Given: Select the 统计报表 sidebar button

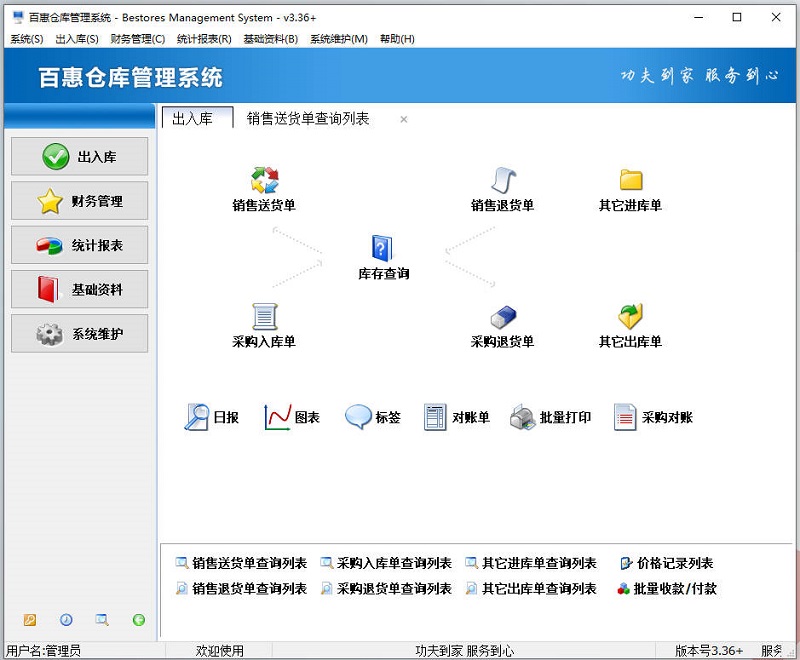Looking at the screenshot, I should pos(78,245).
